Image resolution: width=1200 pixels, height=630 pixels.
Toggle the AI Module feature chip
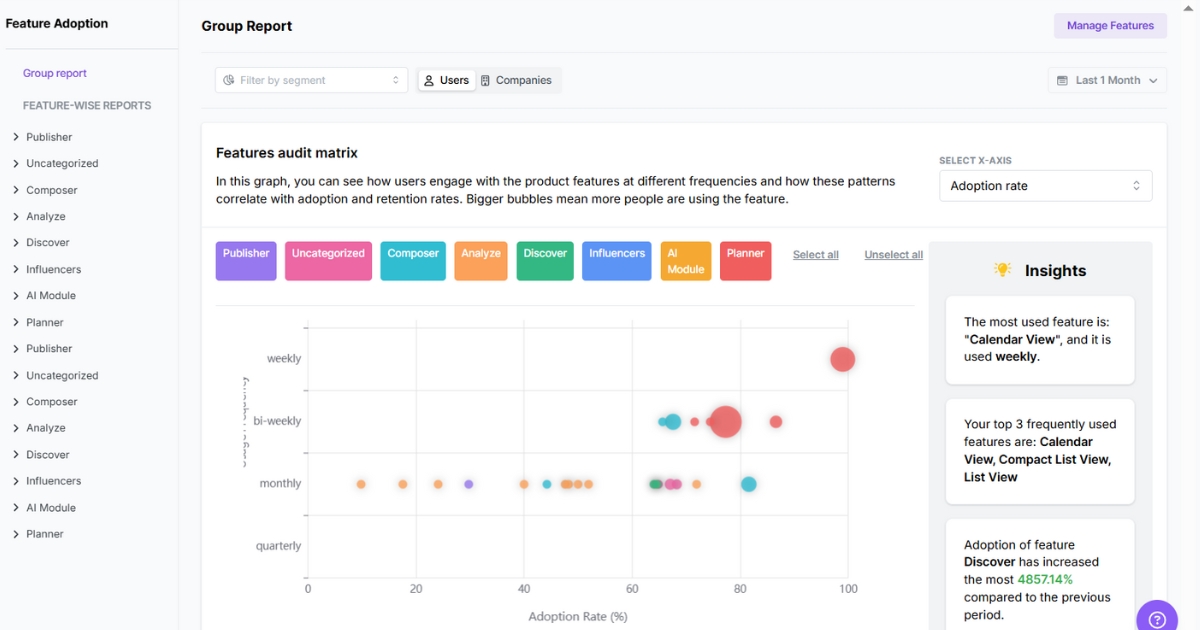click(685, 261)
